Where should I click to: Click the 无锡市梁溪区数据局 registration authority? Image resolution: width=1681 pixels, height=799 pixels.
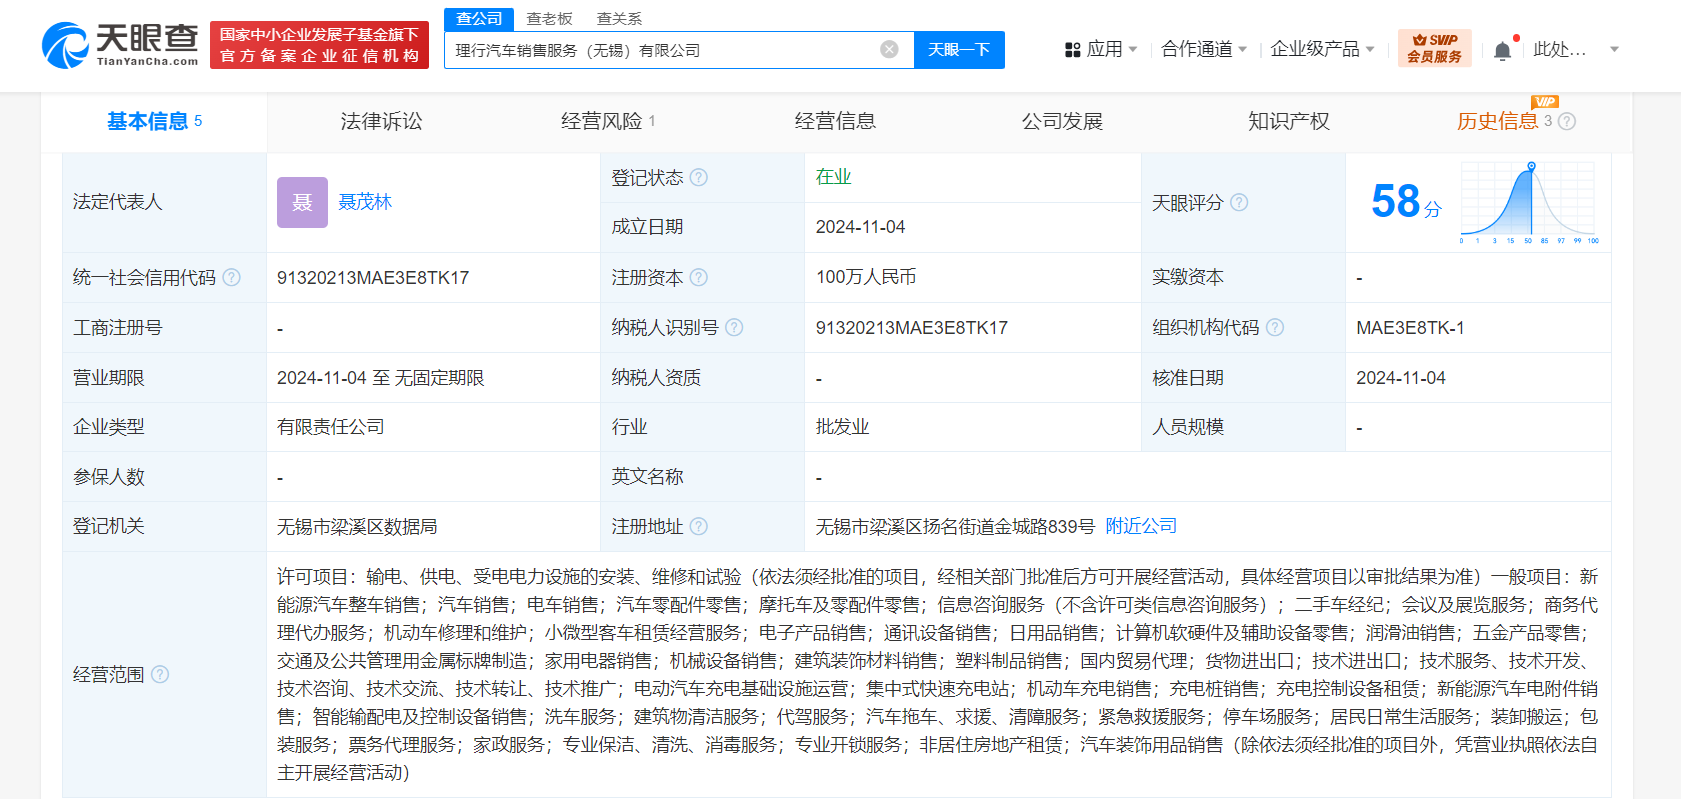(357, 526)
